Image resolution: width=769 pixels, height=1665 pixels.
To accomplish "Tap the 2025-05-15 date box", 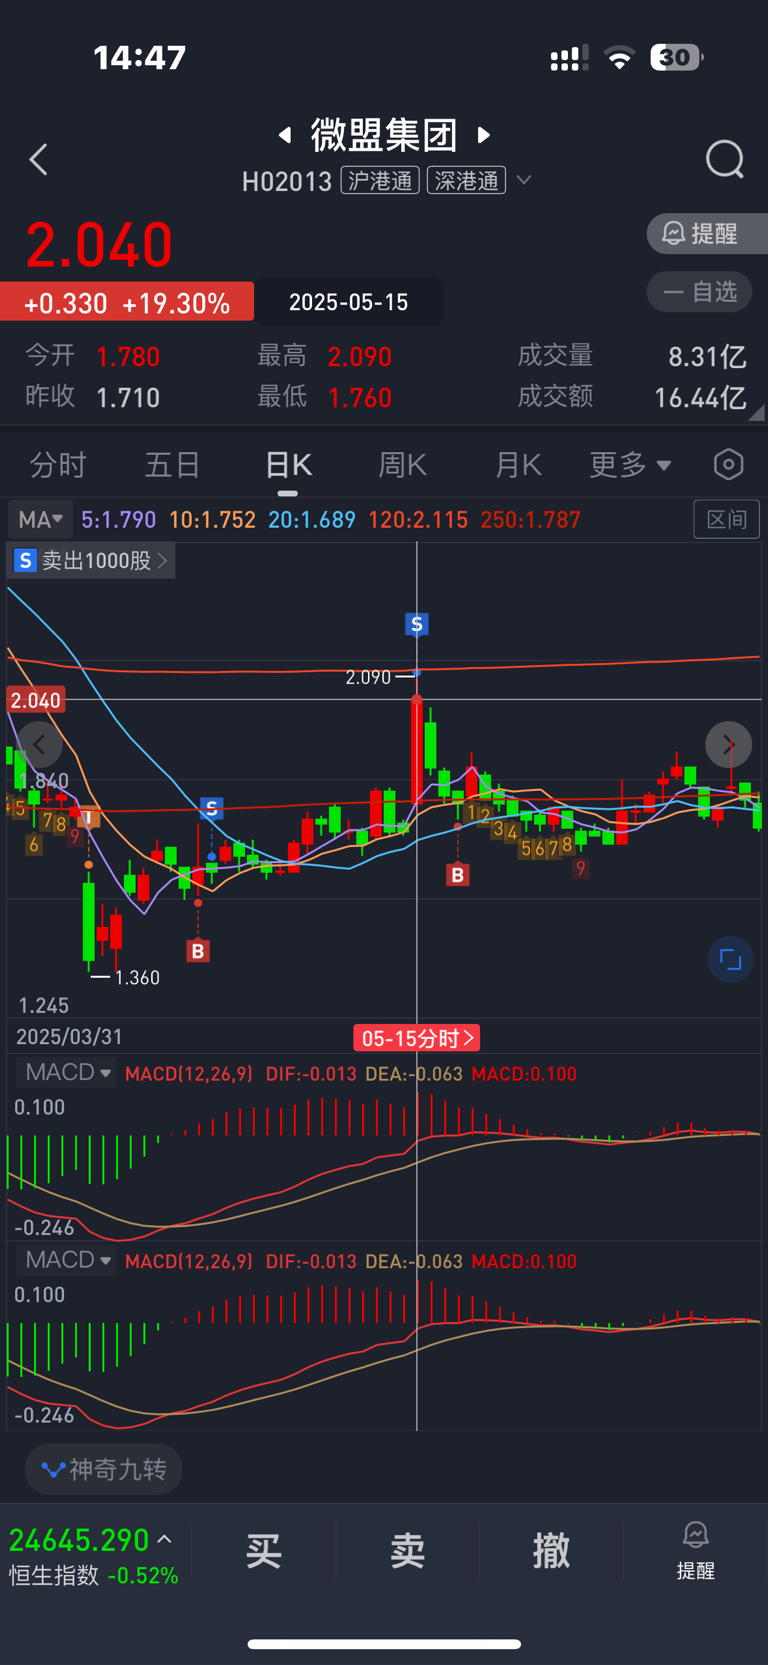I will click(348, 302).
